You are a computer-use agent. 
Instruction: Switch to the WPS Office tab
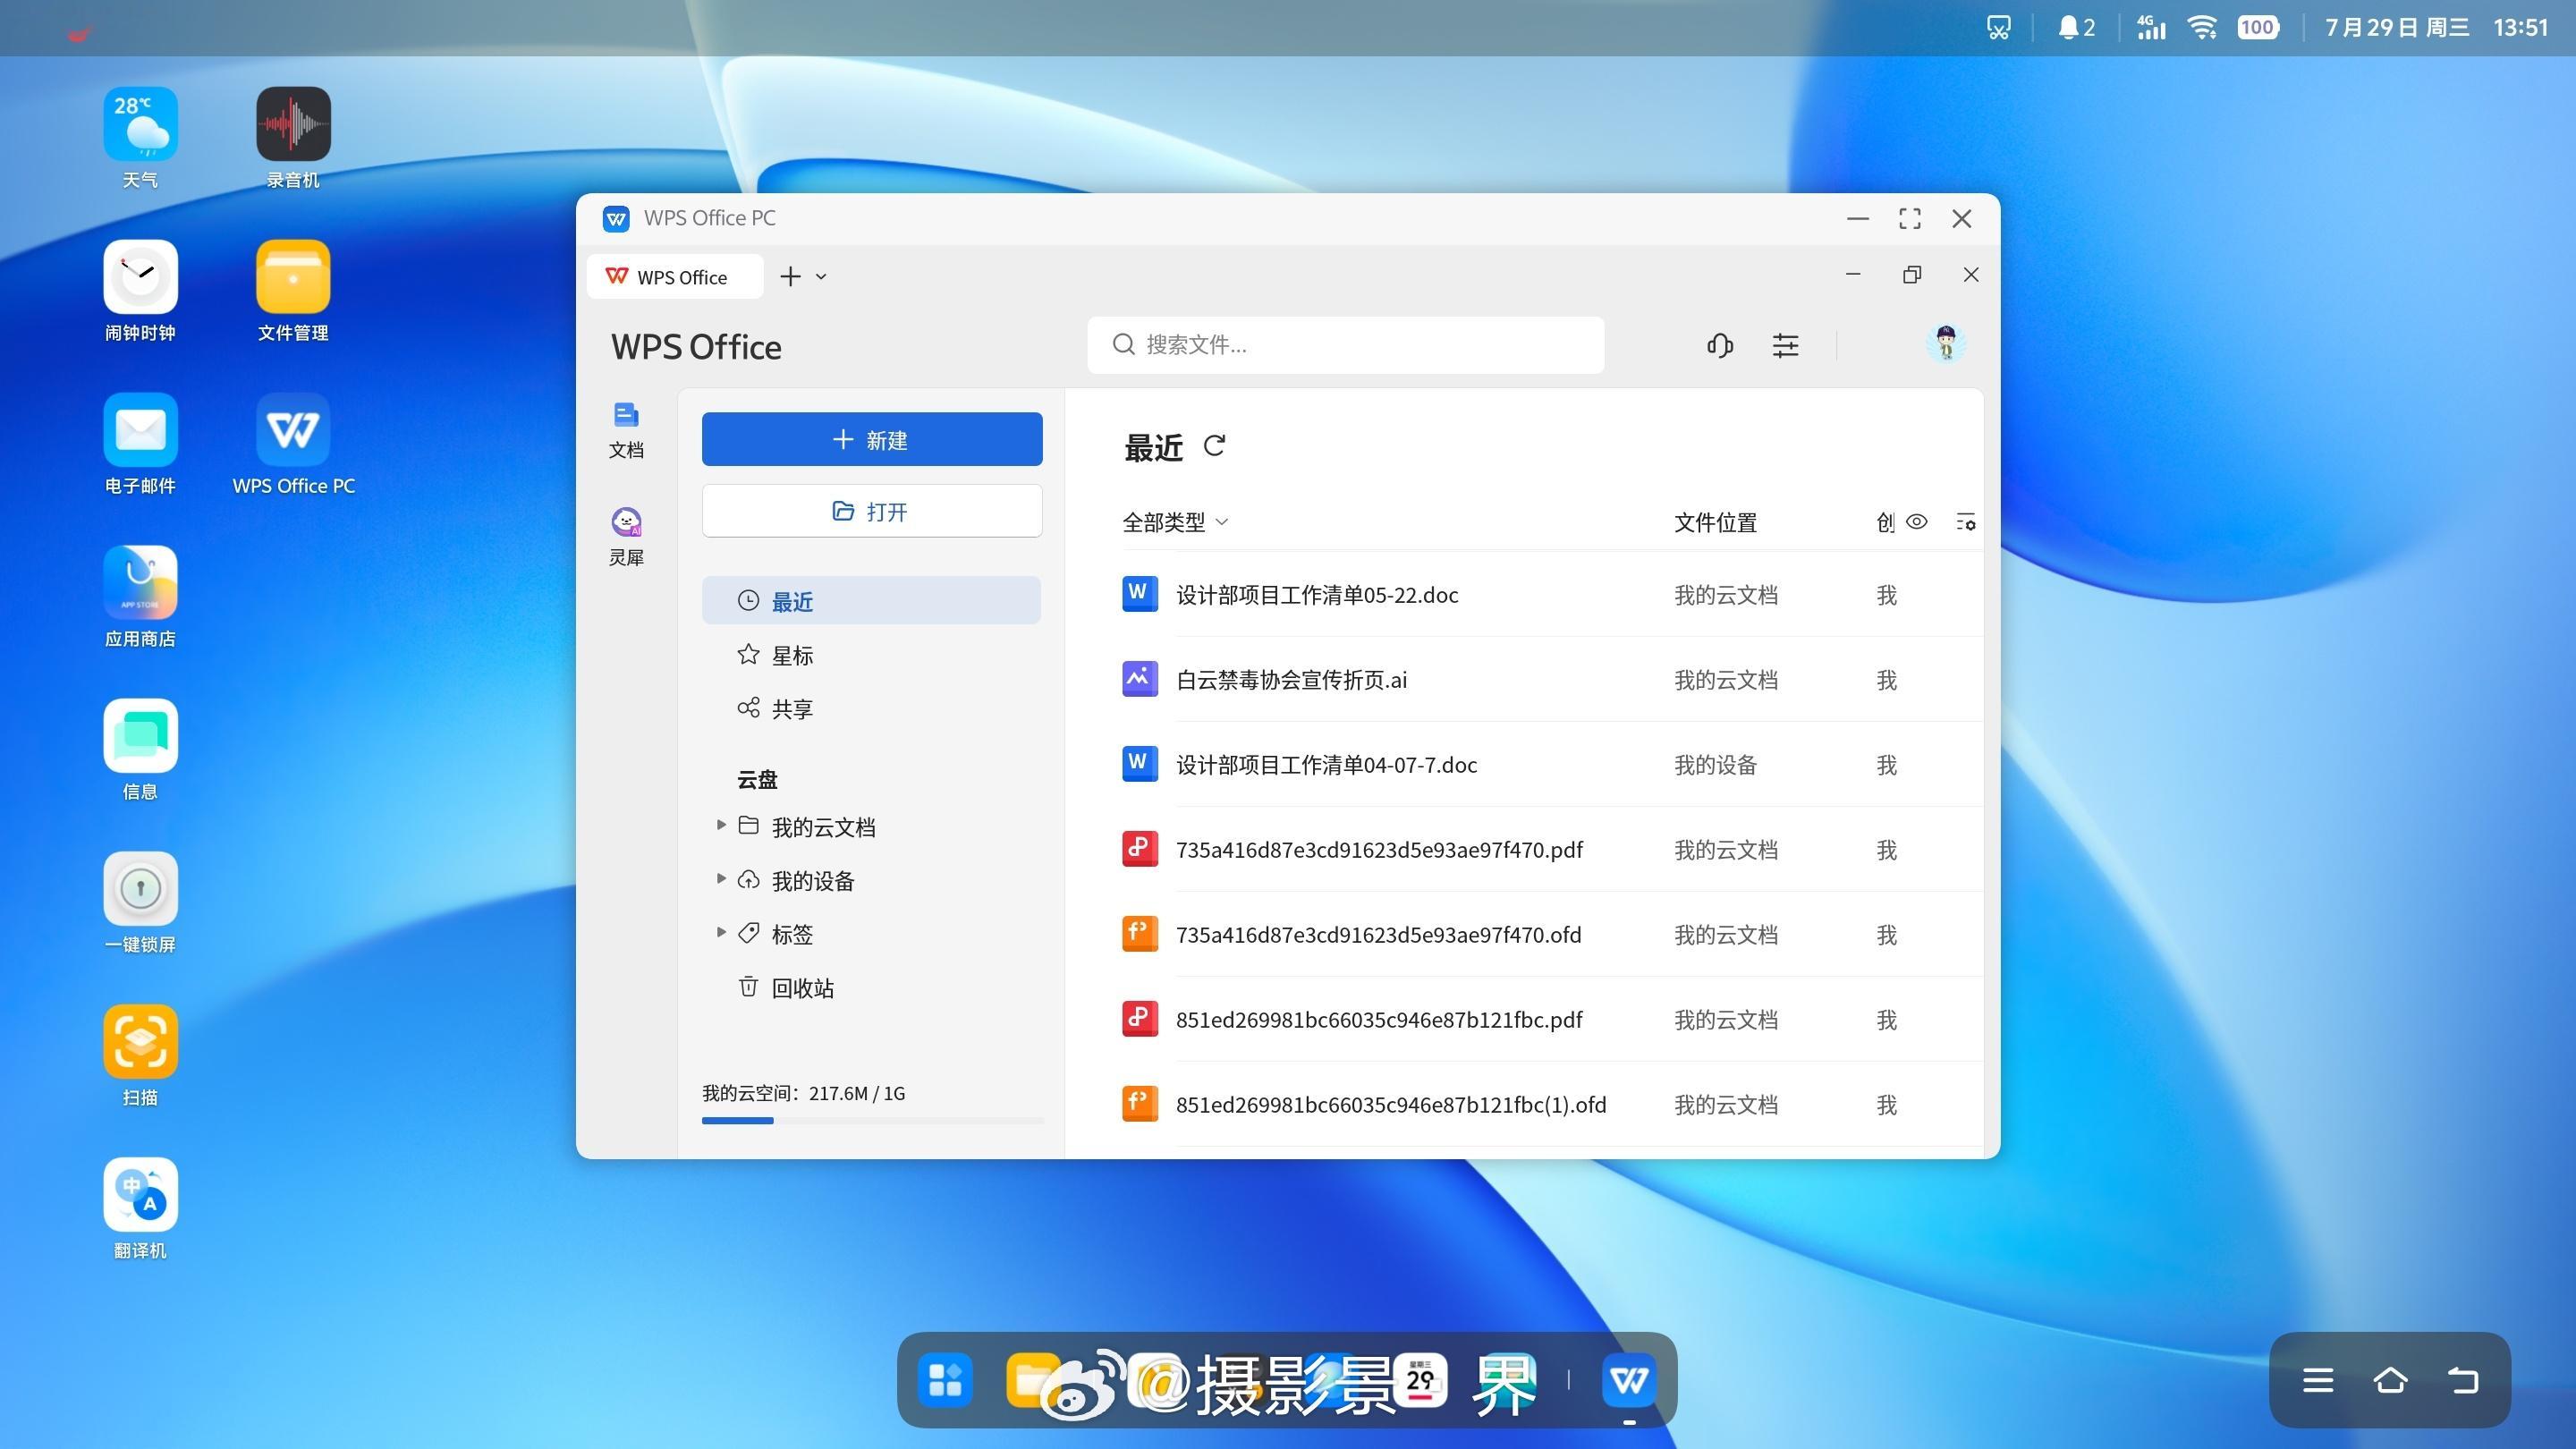pos(675,277)
